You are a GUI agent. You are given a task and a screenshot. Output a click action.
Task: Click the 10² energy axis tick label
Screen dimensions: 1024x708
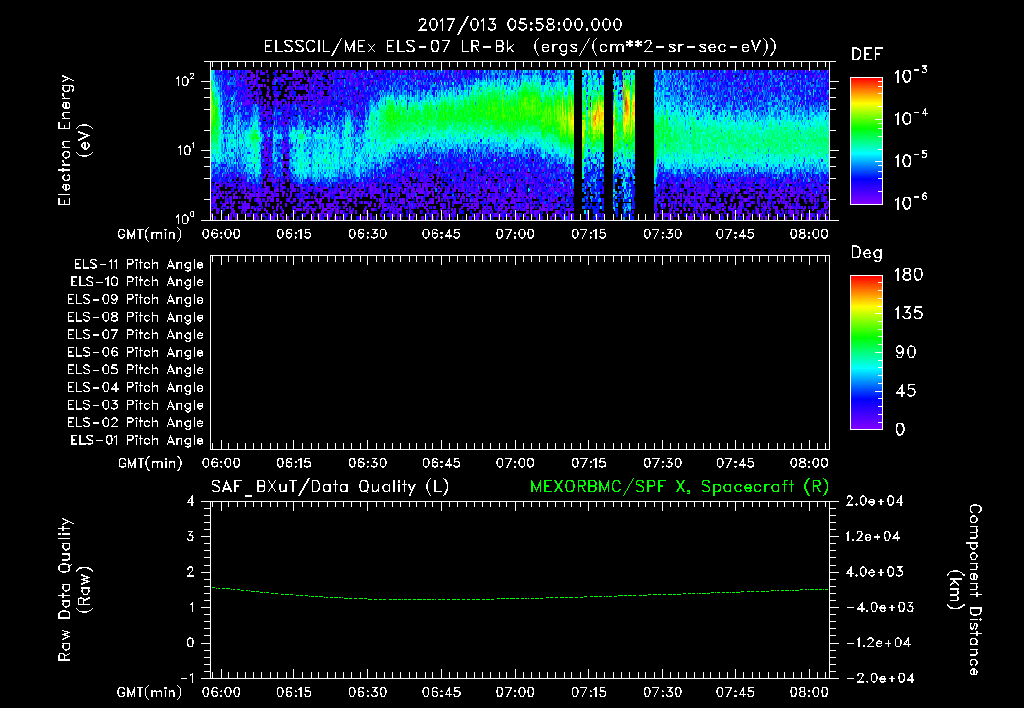point(185,81)
